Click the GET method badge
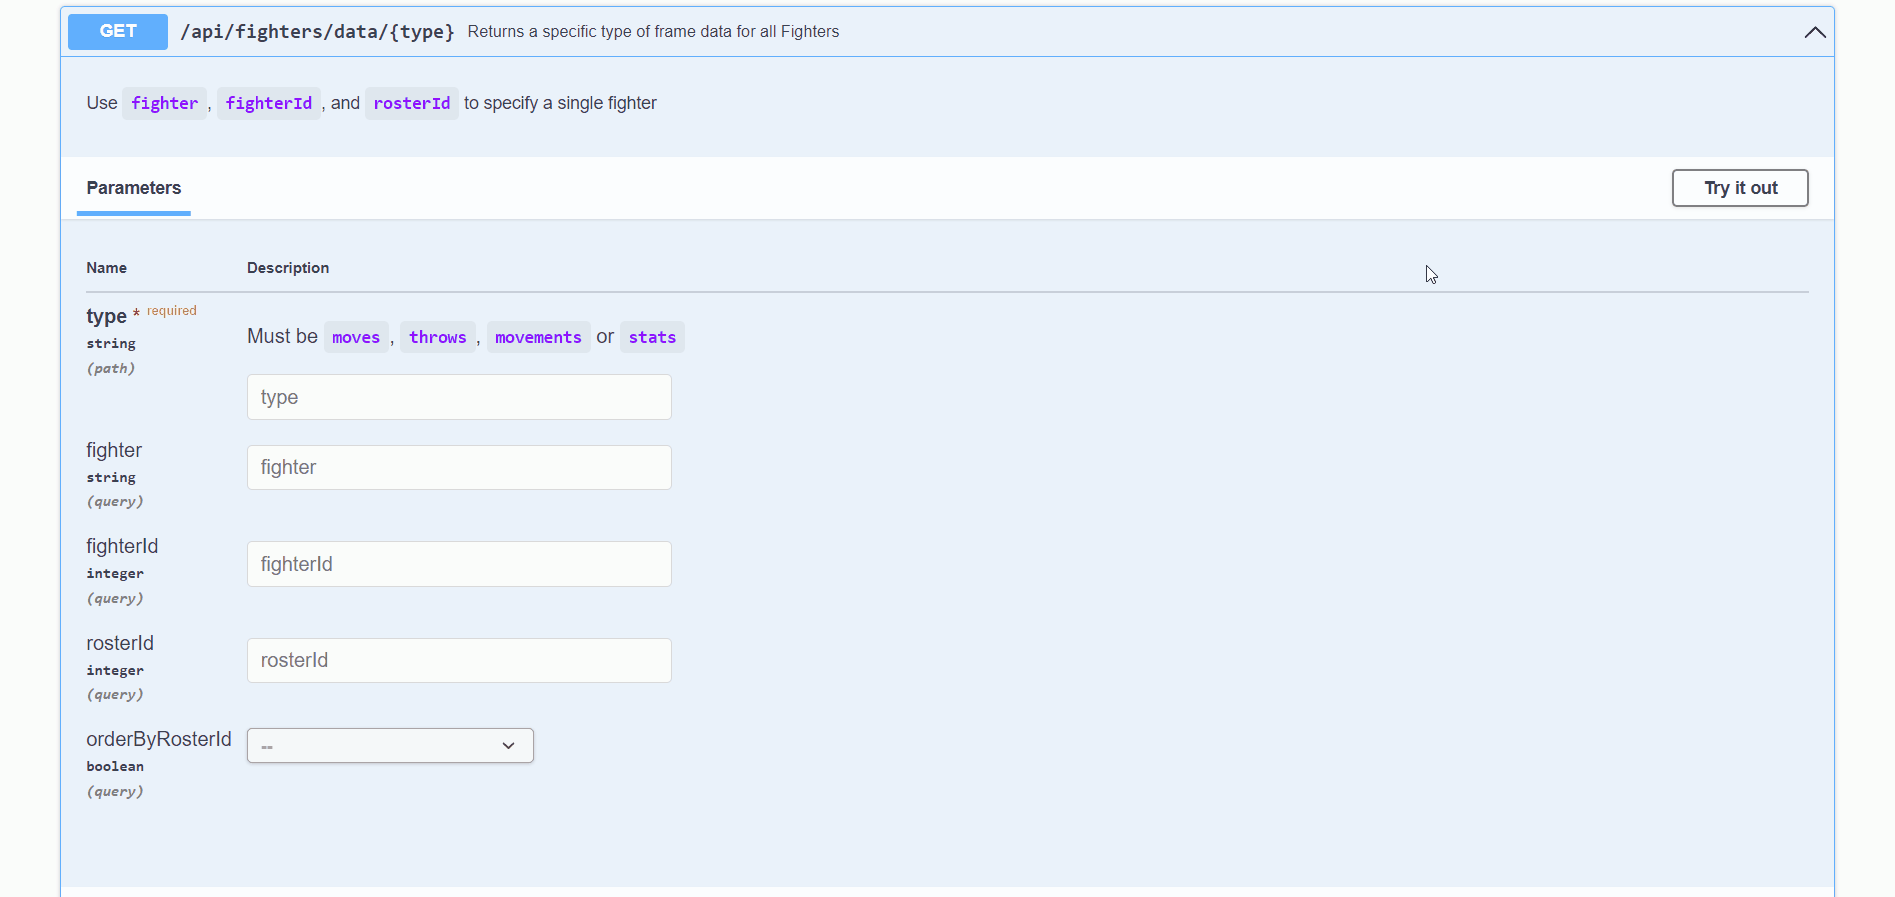The height and width of the screenshot is (897, 1895). 118,32
